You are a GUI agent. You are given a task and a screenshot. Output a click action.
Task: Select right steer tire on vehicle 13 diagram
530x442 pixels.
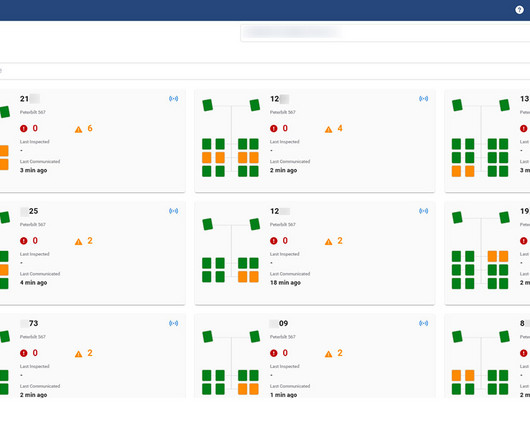[x=505, y=105]
